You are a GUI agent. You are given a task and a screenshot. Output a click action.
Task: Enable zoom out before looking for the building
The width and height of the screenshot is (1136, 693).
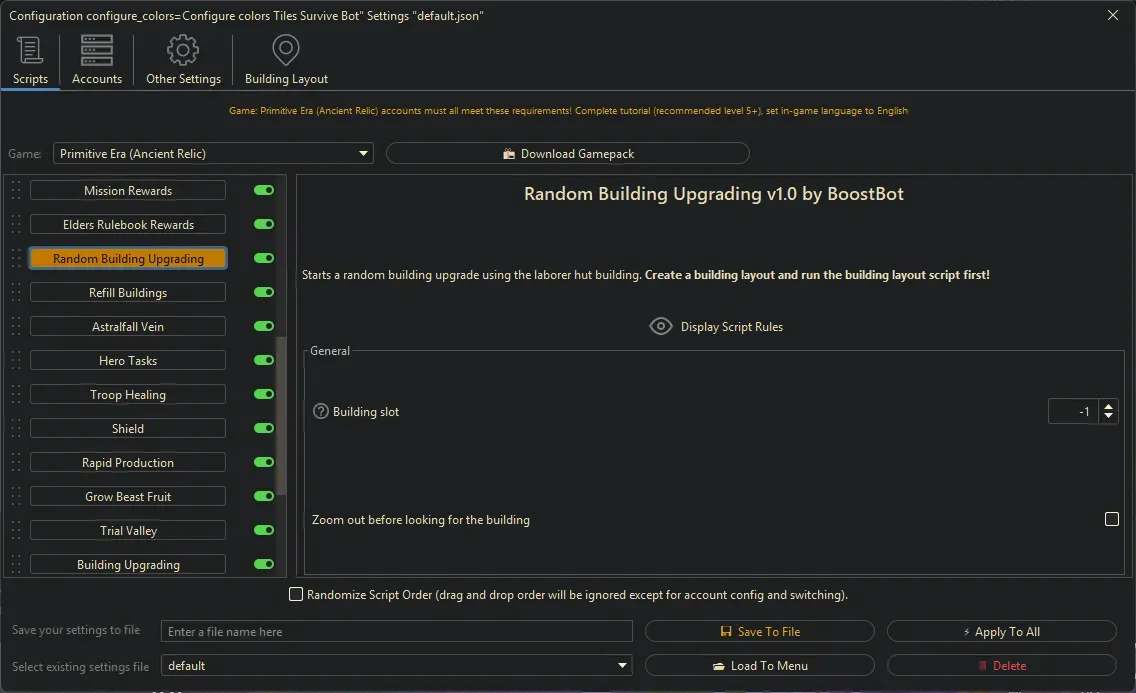click(x=1111, y=519)
